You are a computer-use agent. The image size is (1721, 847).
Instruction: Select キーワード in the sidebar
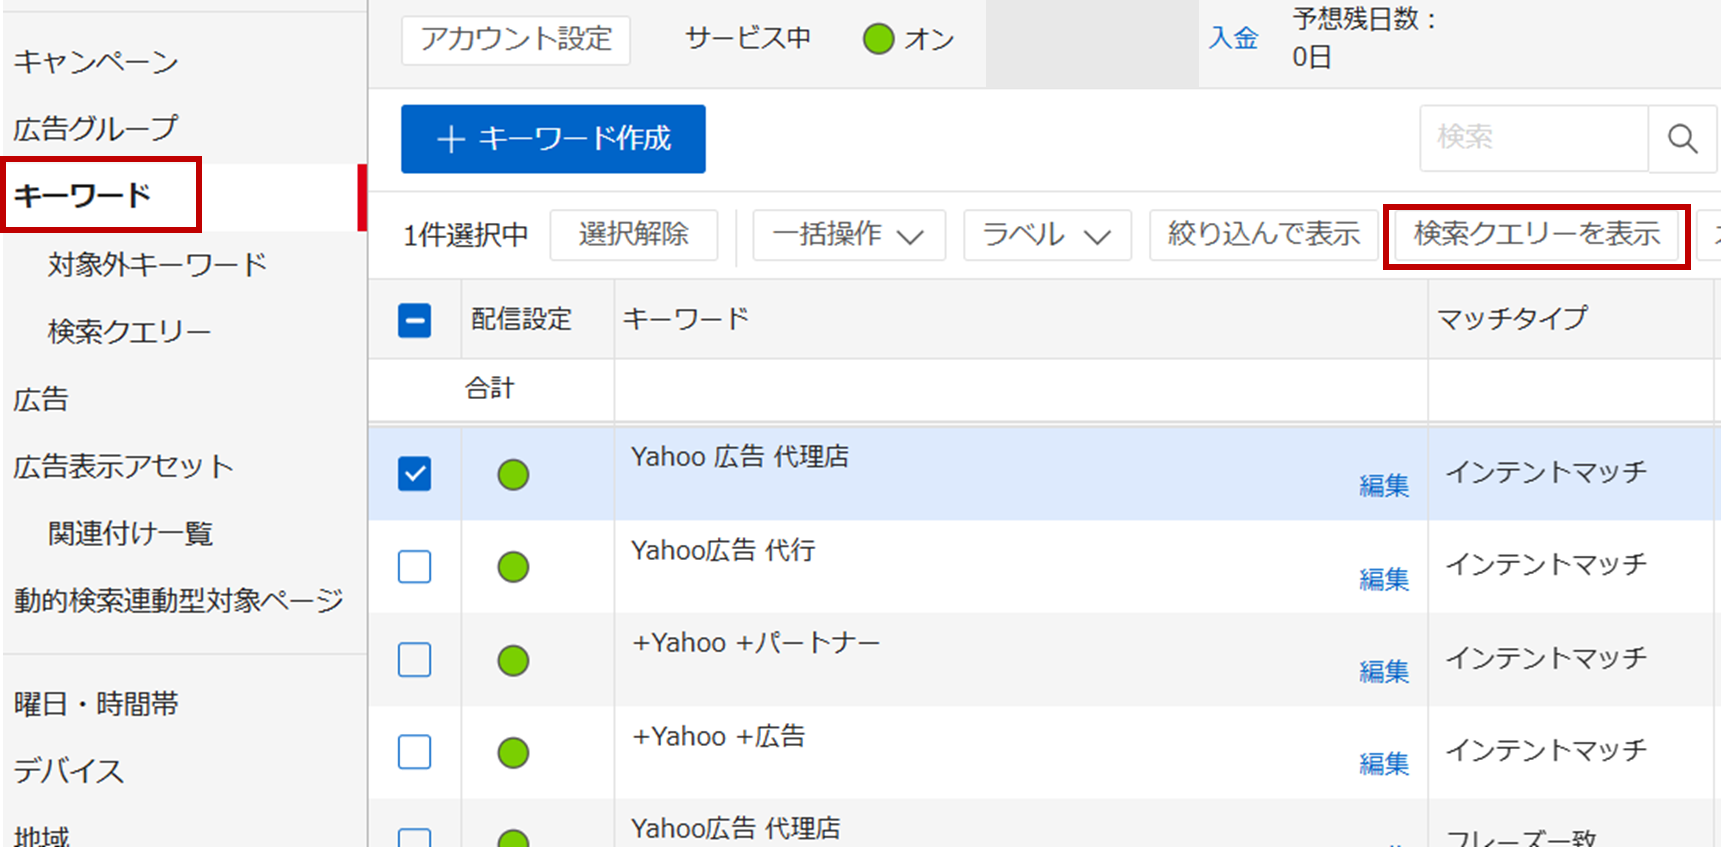(x=83, y=195)
